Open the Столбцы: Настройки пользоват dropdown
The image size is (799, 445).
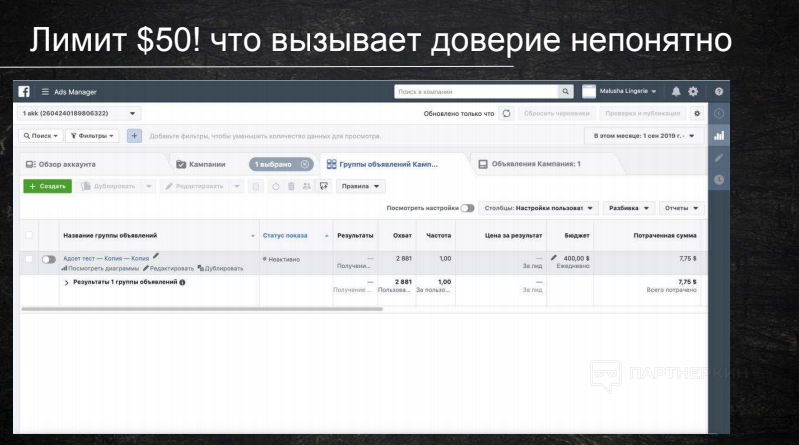tap(539, 208)
